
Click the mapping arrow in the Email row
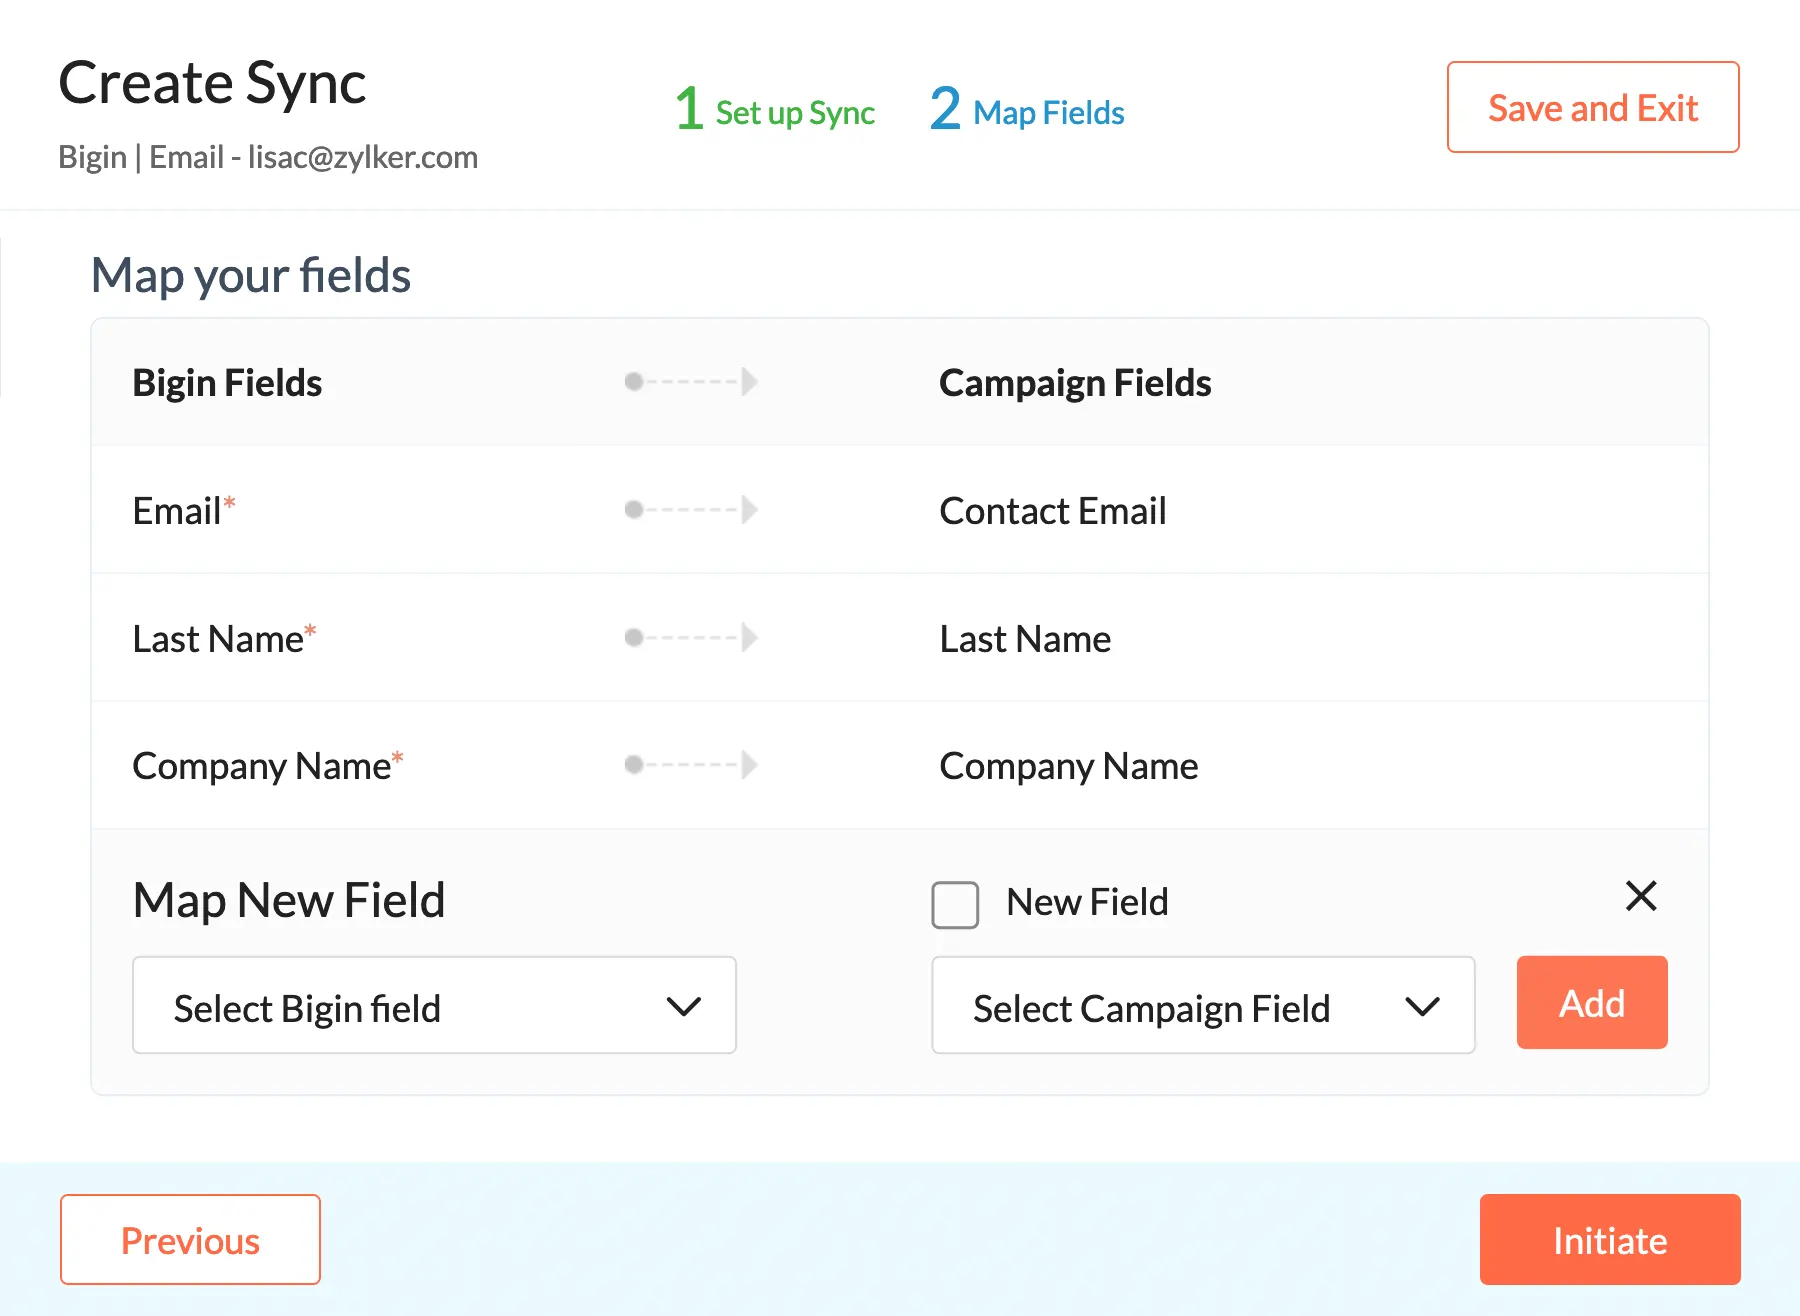pos(691,510)
